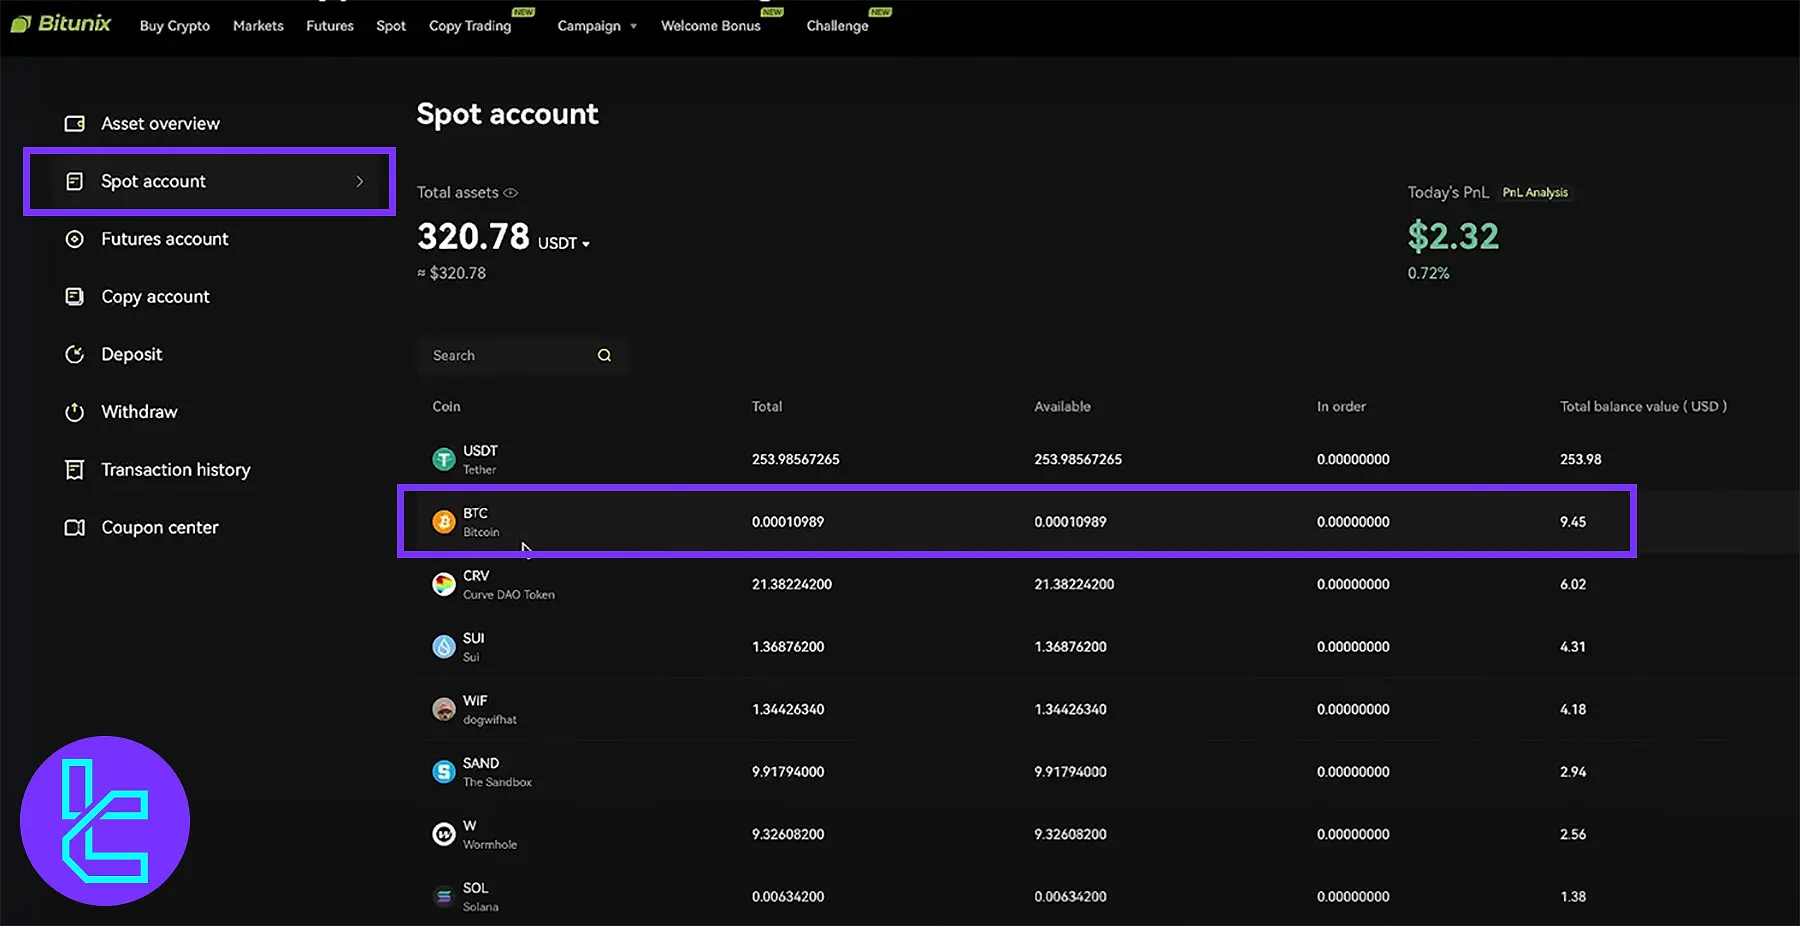Click Wormhole balance value 2.56

click(x=1573, y=834)
